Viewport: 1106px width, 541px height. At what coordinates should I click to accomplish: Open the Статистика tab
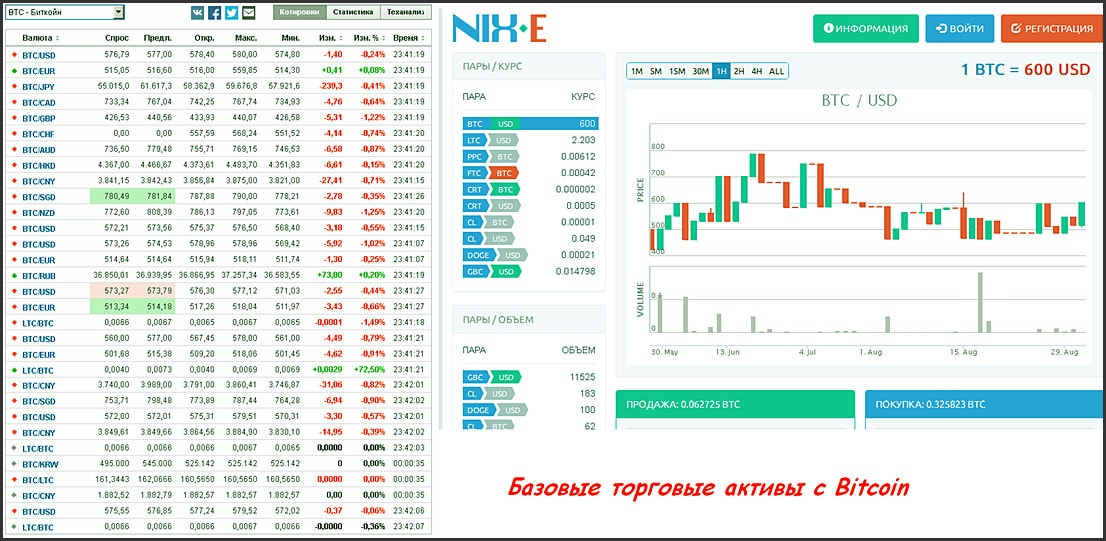tap(353, 13)
